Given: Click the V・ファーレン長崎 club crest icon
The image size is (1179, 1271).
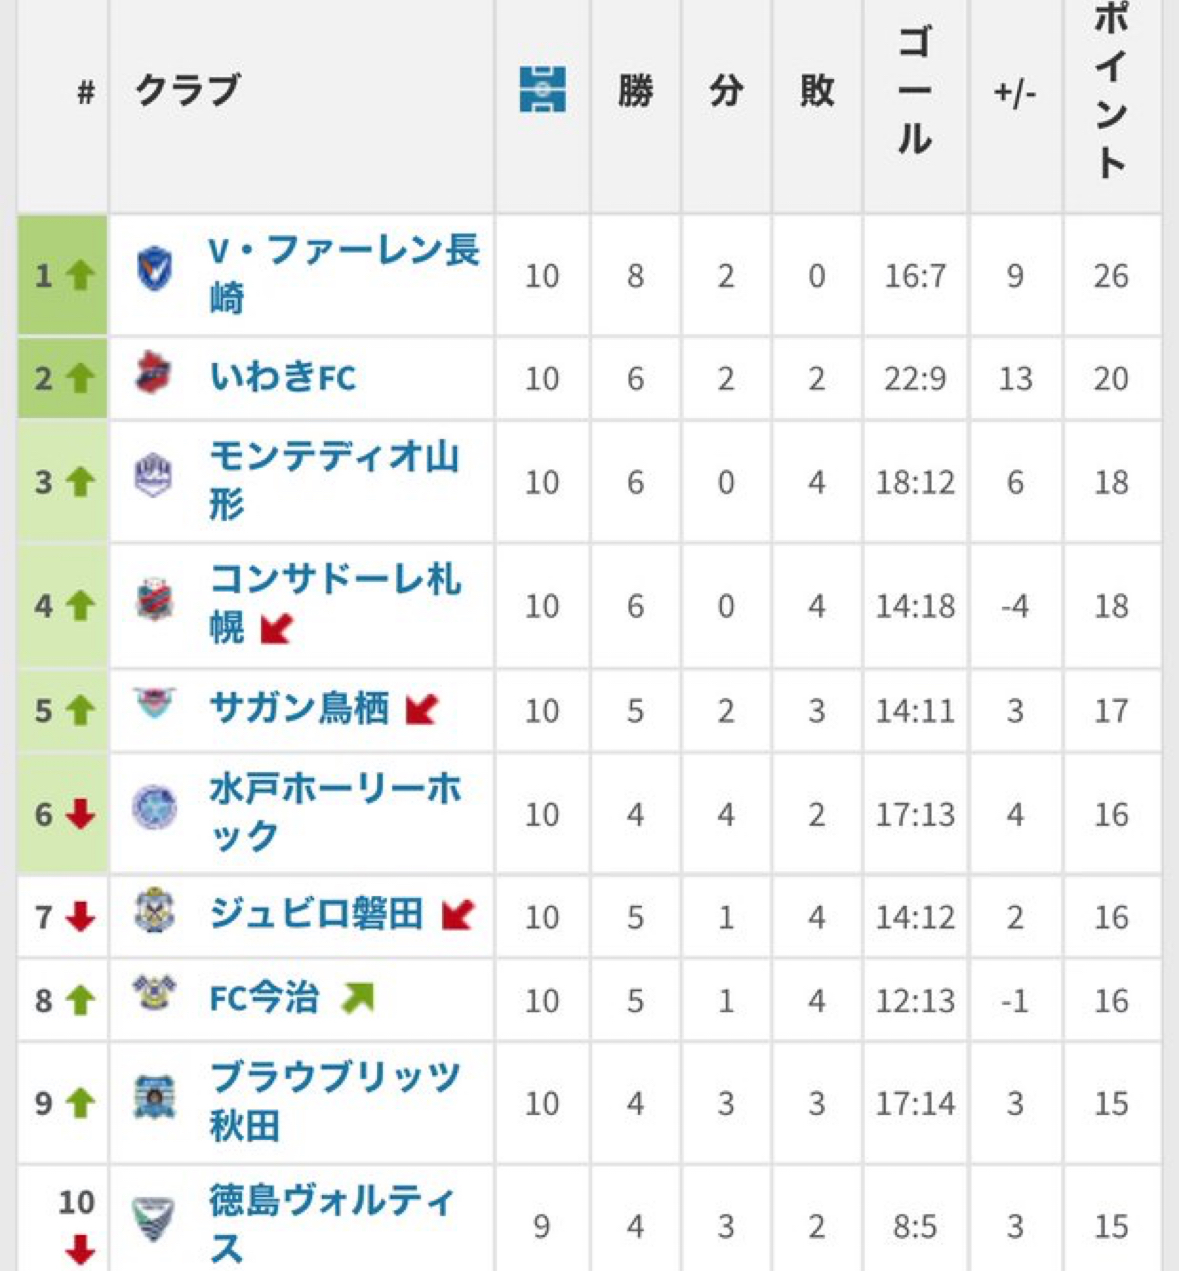Looking at the screenshot, I should 154,270.
